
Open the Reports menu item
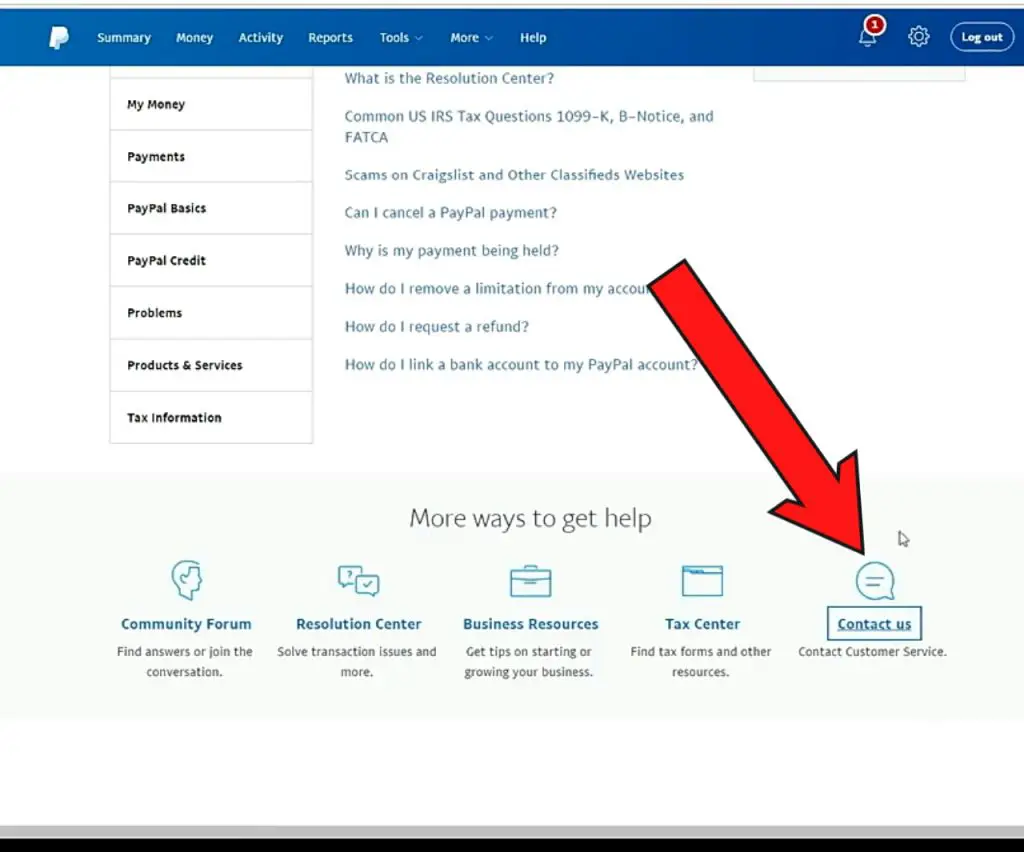330,38
